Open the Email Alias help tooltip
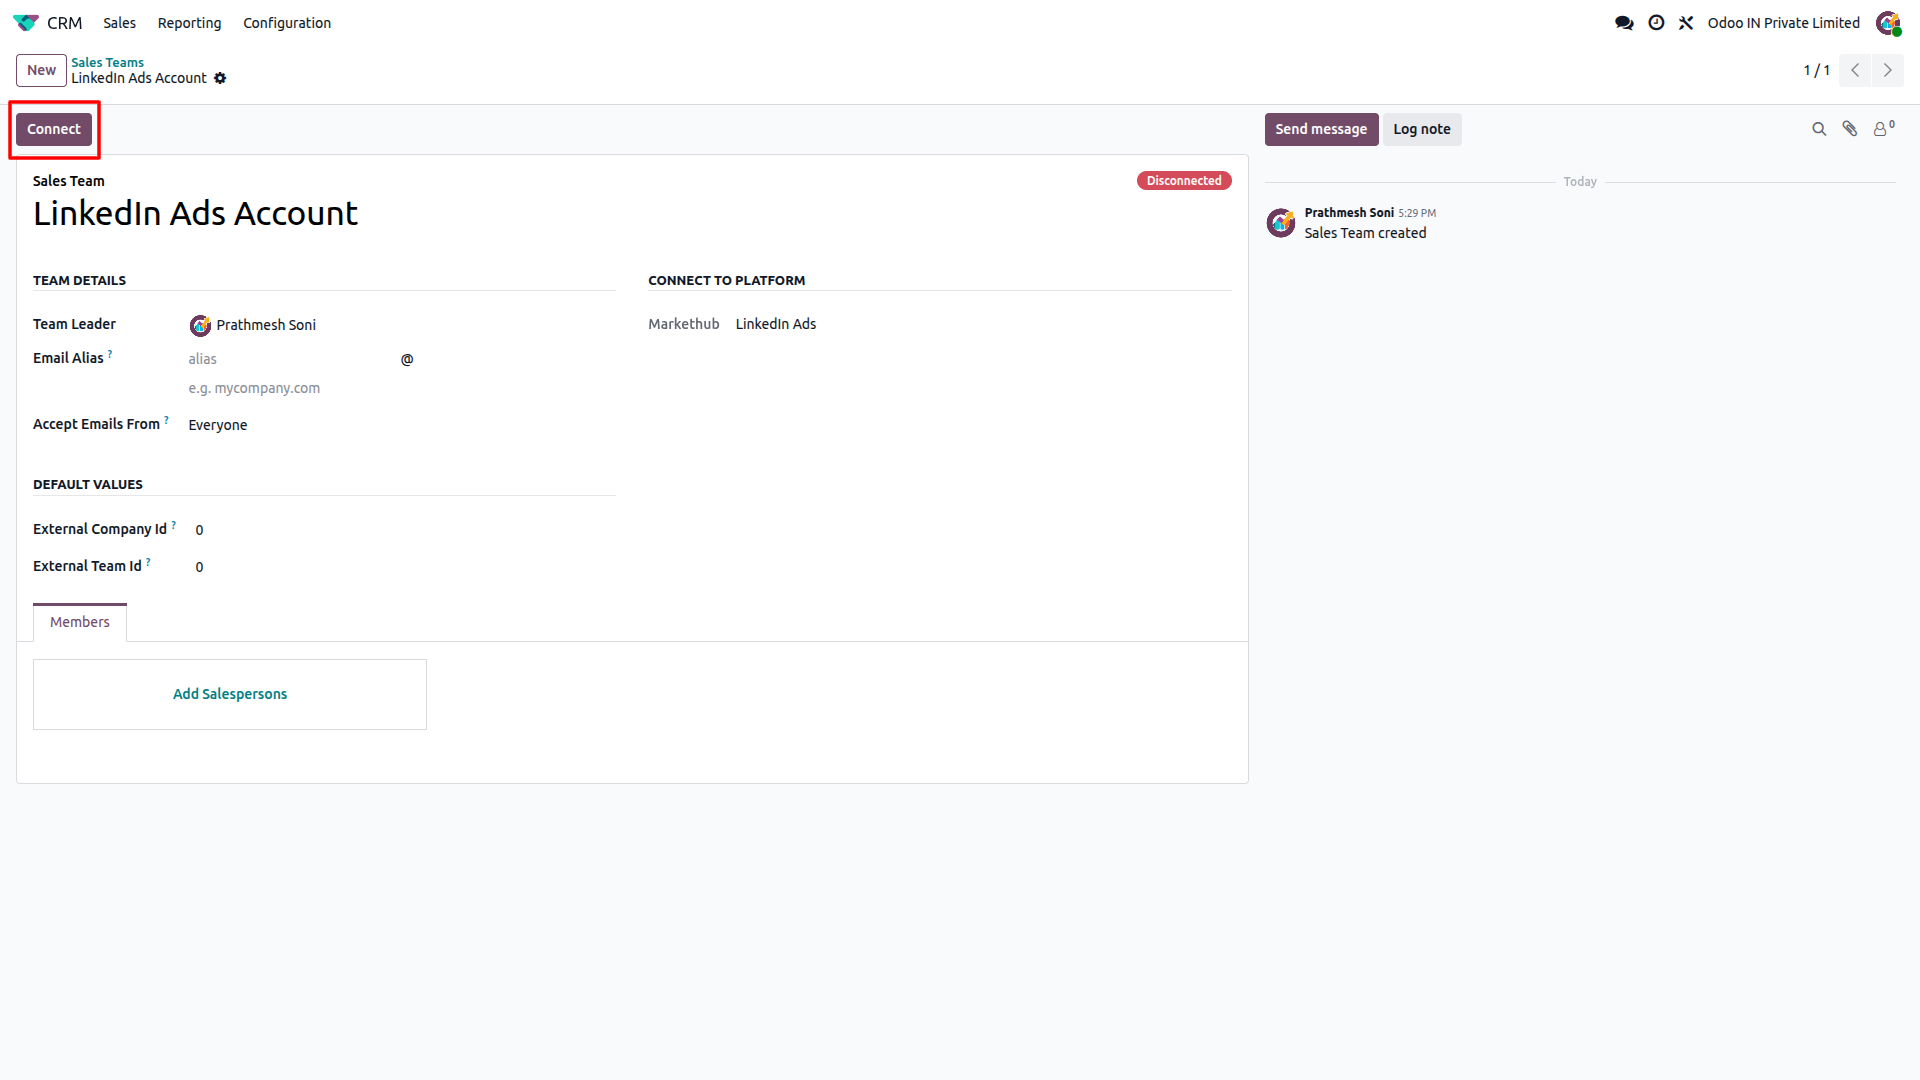The height and width of the screenshot is (1080, 1920). point(110,354)
